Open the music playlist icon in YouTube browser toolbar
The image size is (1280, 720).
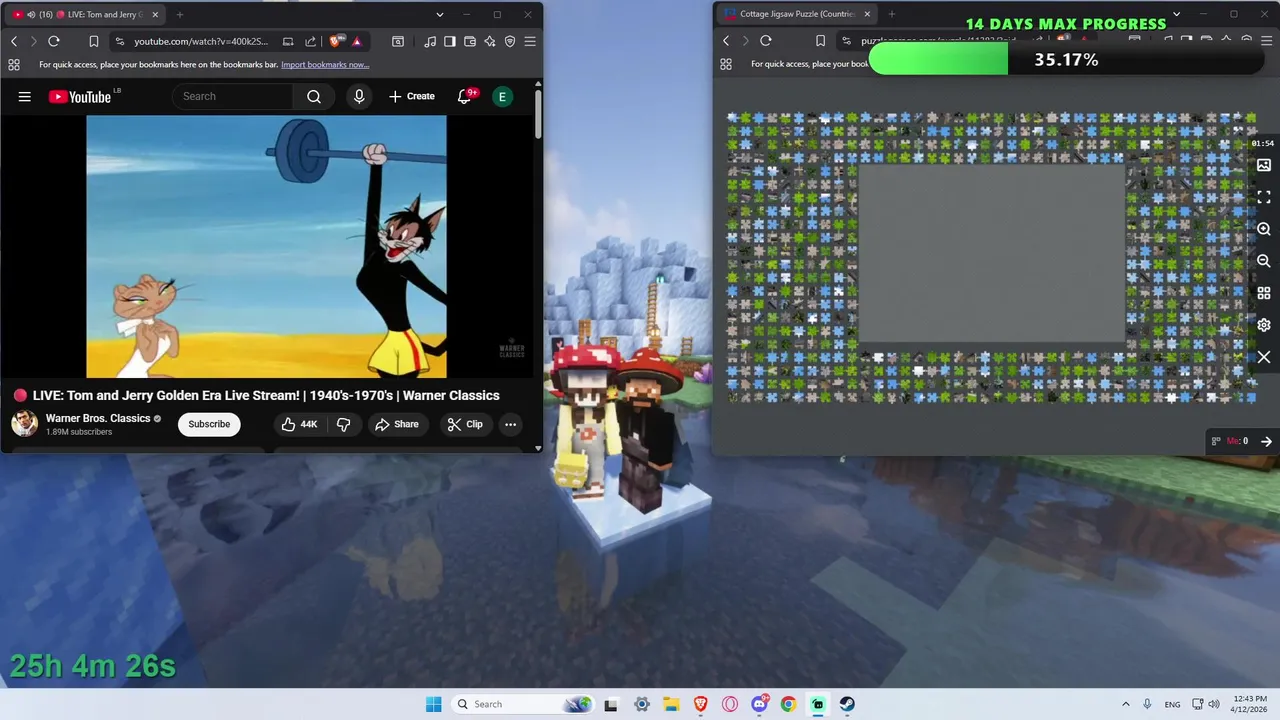(x=430, y=41)
